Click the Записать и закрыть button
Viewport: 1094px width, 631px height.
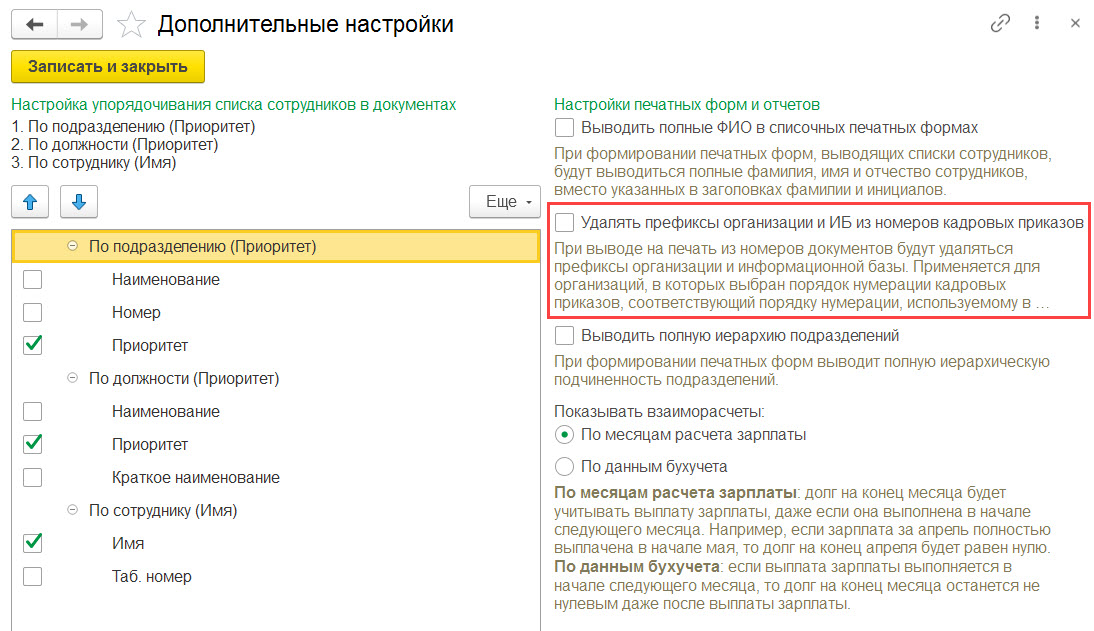[x=108, y=66]
